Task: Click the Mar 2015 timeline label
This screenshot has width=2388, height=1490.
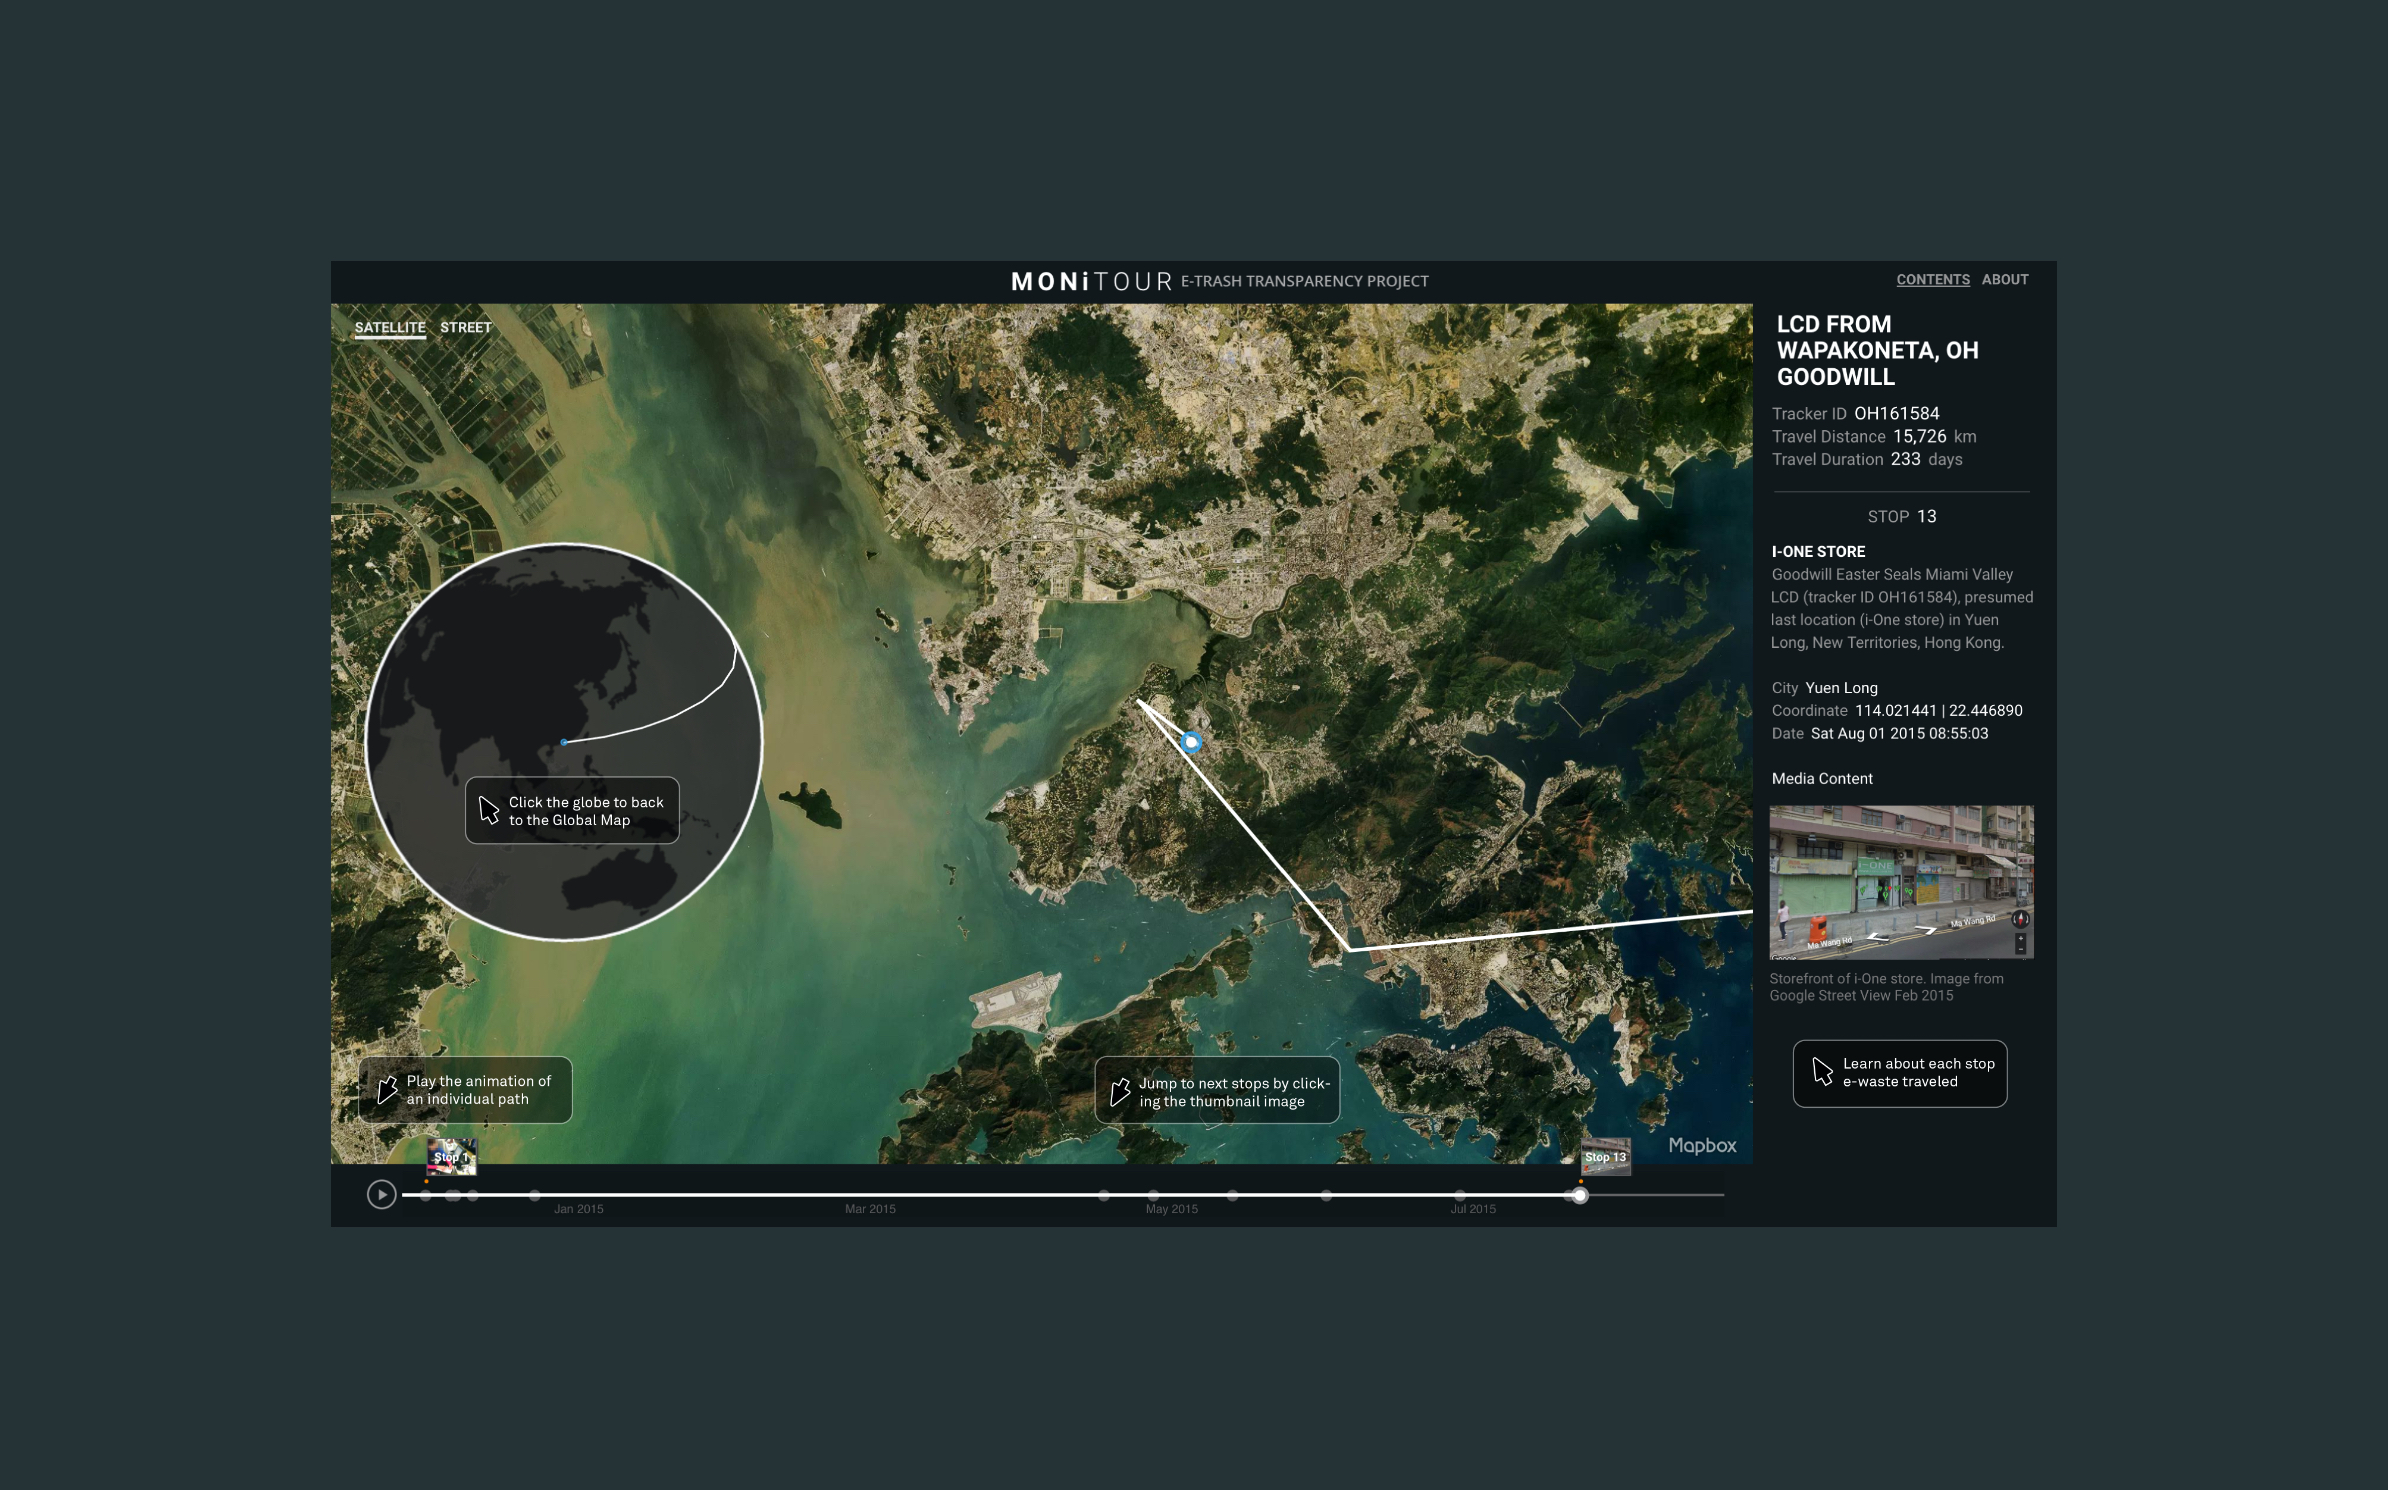Action: click(870, 1209)
